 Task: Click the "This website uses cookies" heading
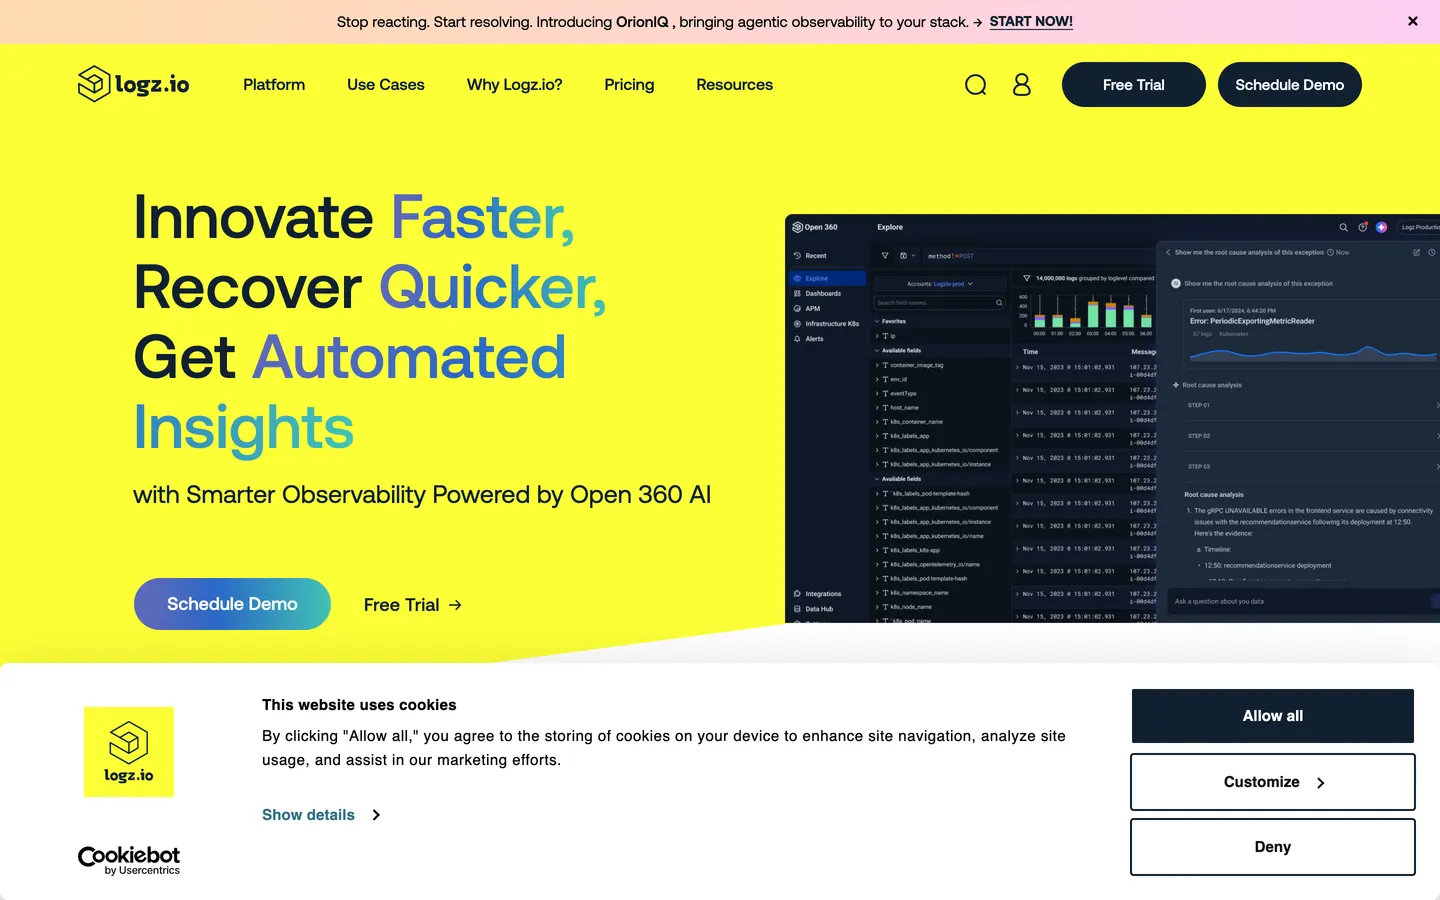click(359, 705)
